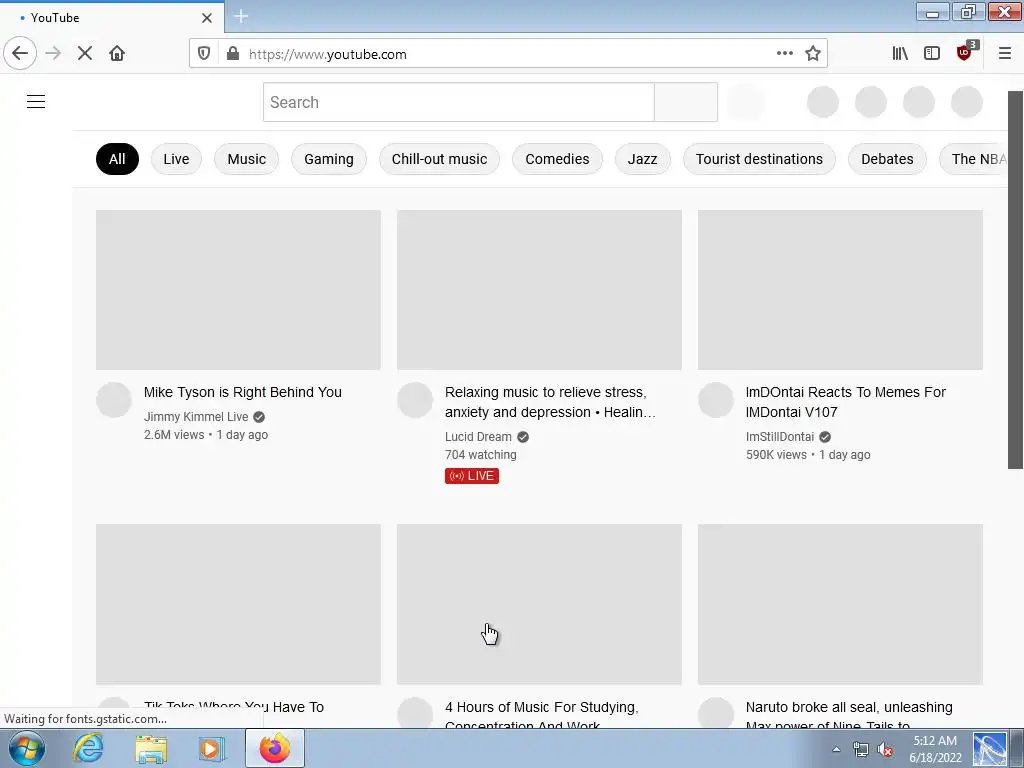
Task: Open the ImDOntai Reacts video thumbnail
Action: [840, 290]
